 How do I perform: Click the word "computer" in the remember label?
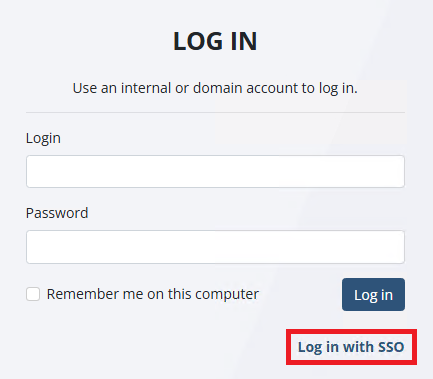point(227,295)
